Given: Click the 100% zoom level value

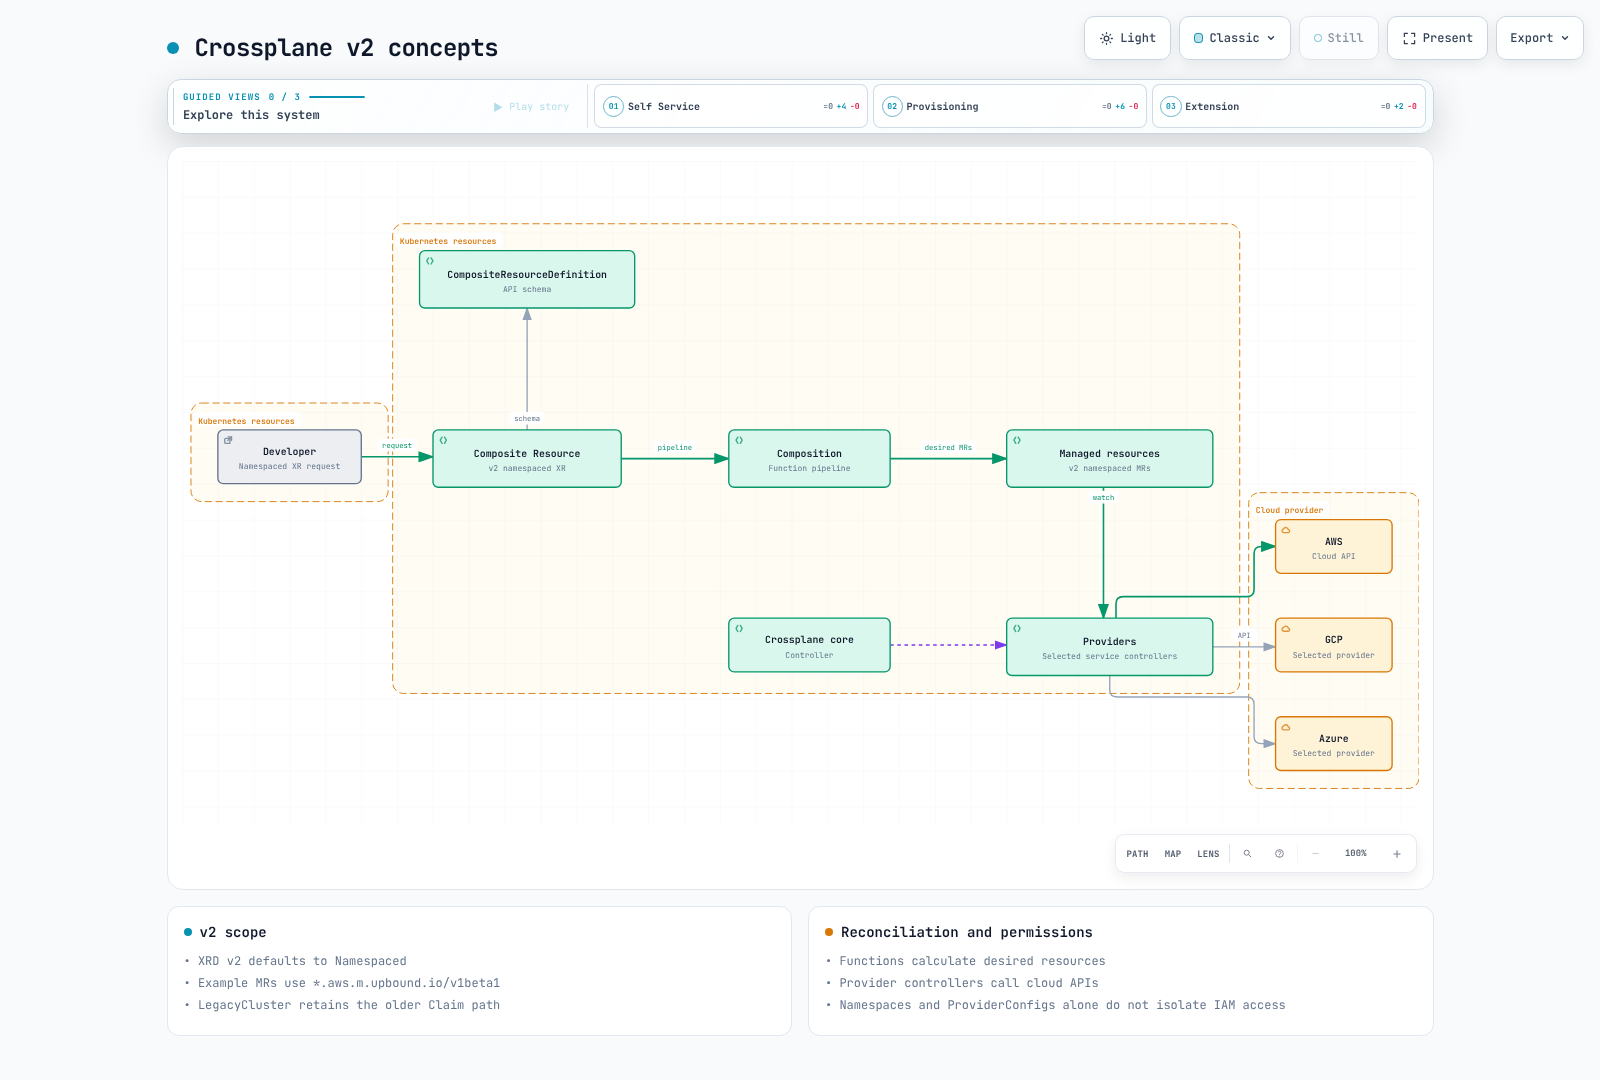Looking at the screenshot, I should (x=1355, y=854).
